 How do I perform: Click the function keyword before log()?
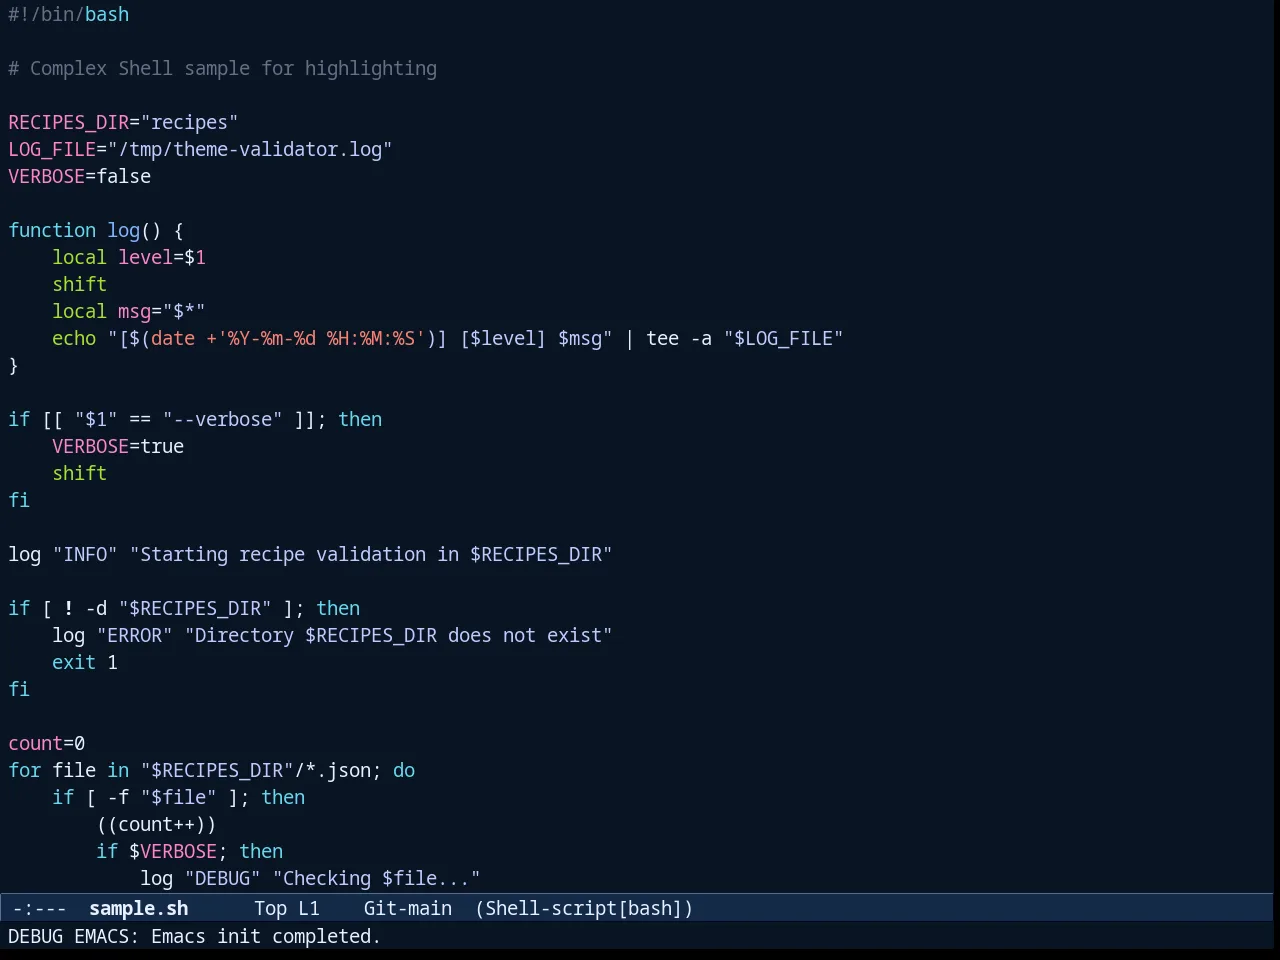click(x=52, y=230)
